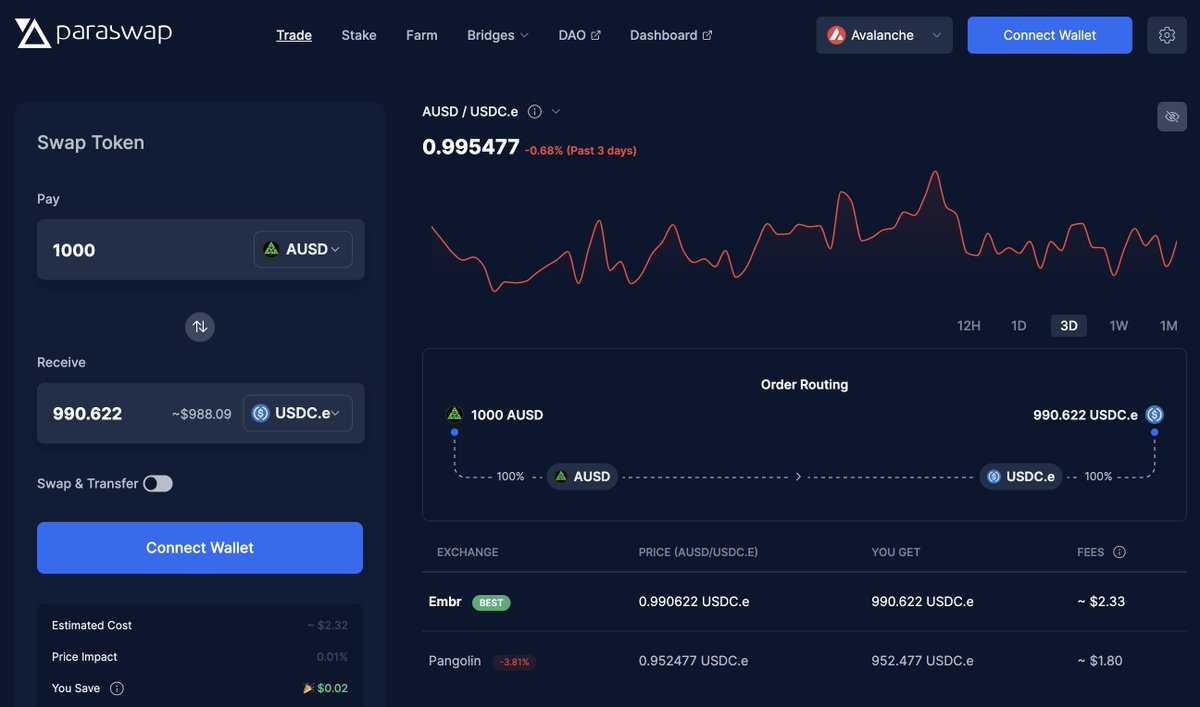
Task: Click the EXCHANGE column header
Action: coord(467,552)
